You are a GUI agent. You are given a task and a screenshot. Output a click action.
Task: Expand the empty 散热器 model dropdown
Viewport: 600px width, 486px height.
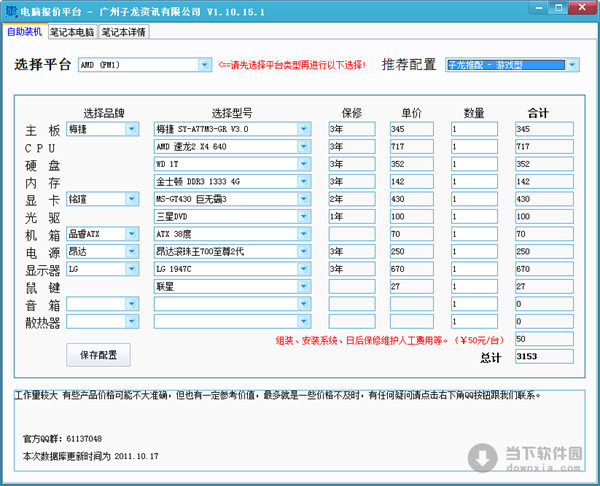tap(303, 321)
